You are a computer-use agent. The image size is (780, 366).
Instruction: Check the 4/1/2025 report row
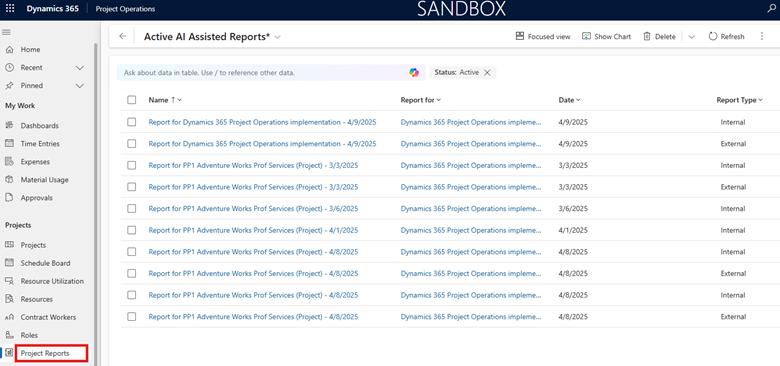(131, 230)
